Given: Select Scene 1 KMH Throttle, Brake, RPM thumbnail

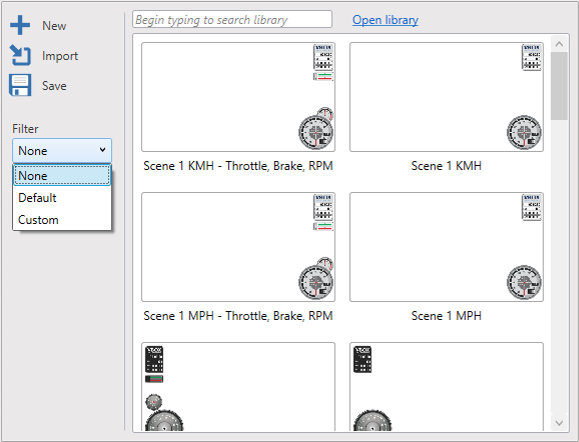Looking at the screenshot, I should [x=238, y=97].
